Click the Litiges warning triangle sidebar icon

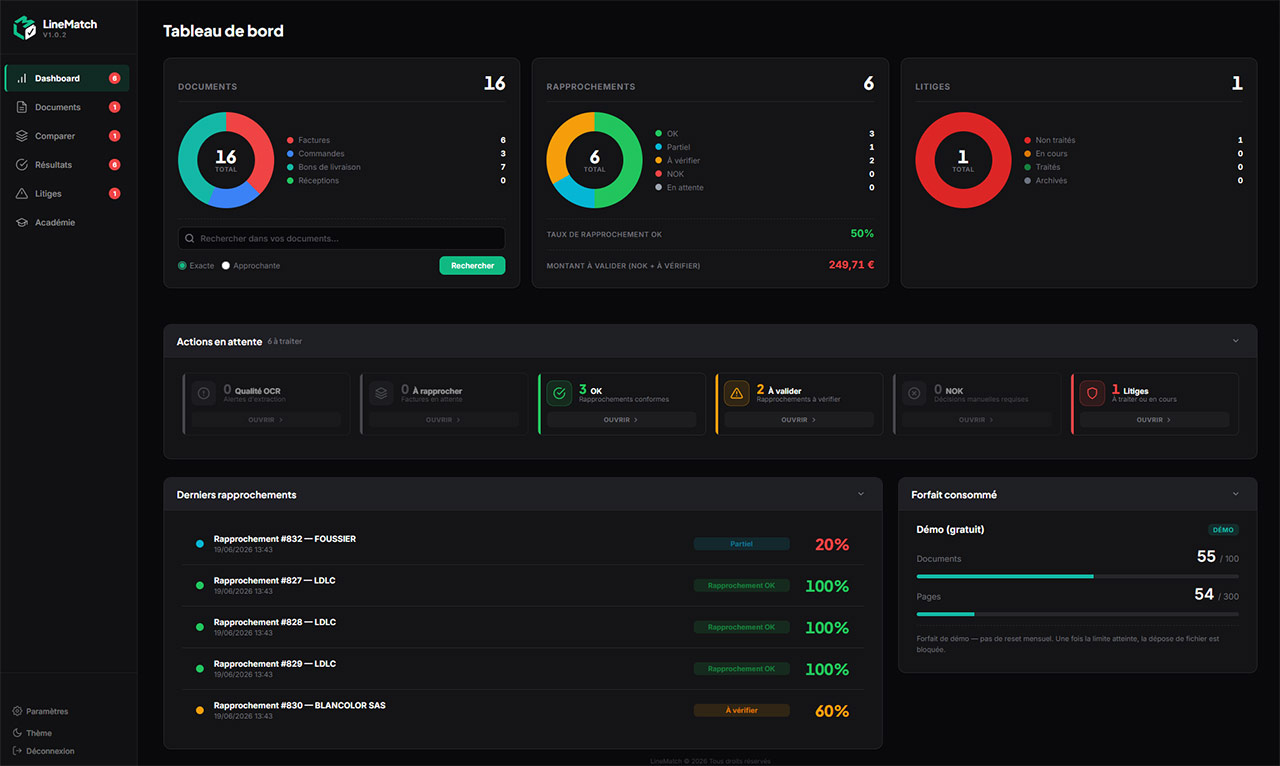point(22,194)
